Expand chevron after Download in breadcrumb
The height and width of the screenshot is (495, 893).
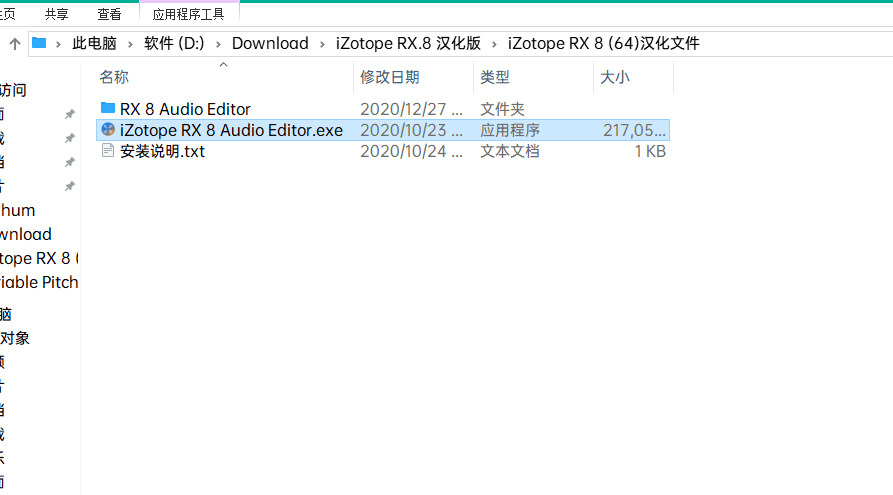click(x=322, y=44)
